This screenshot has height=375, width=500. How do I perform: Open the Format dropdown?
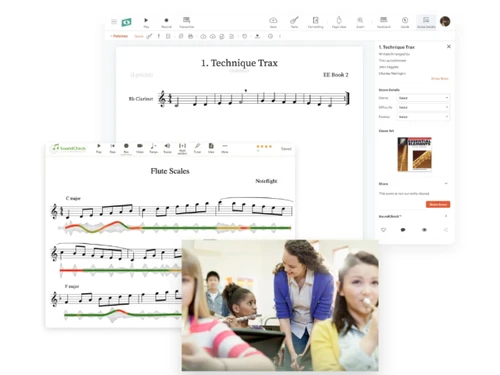pyautogui.click(x=423, y=117)
